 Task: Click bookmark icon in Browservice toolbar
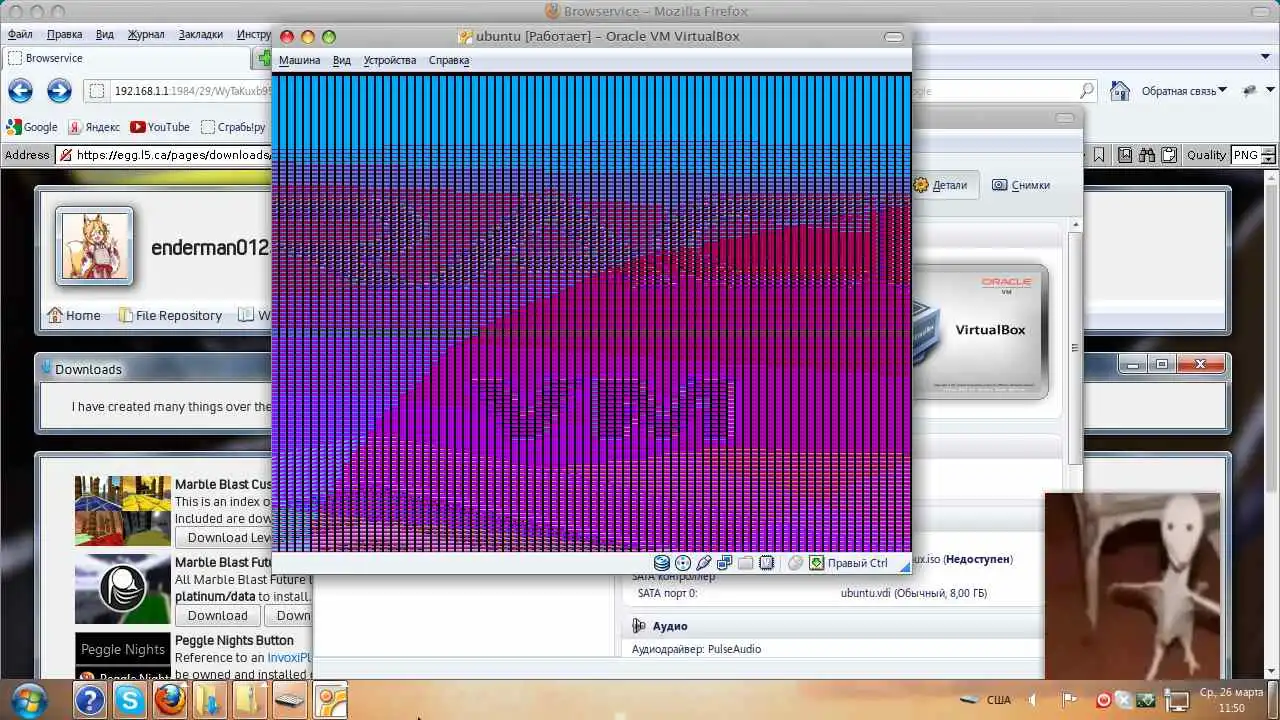[x=1099, y=155]
